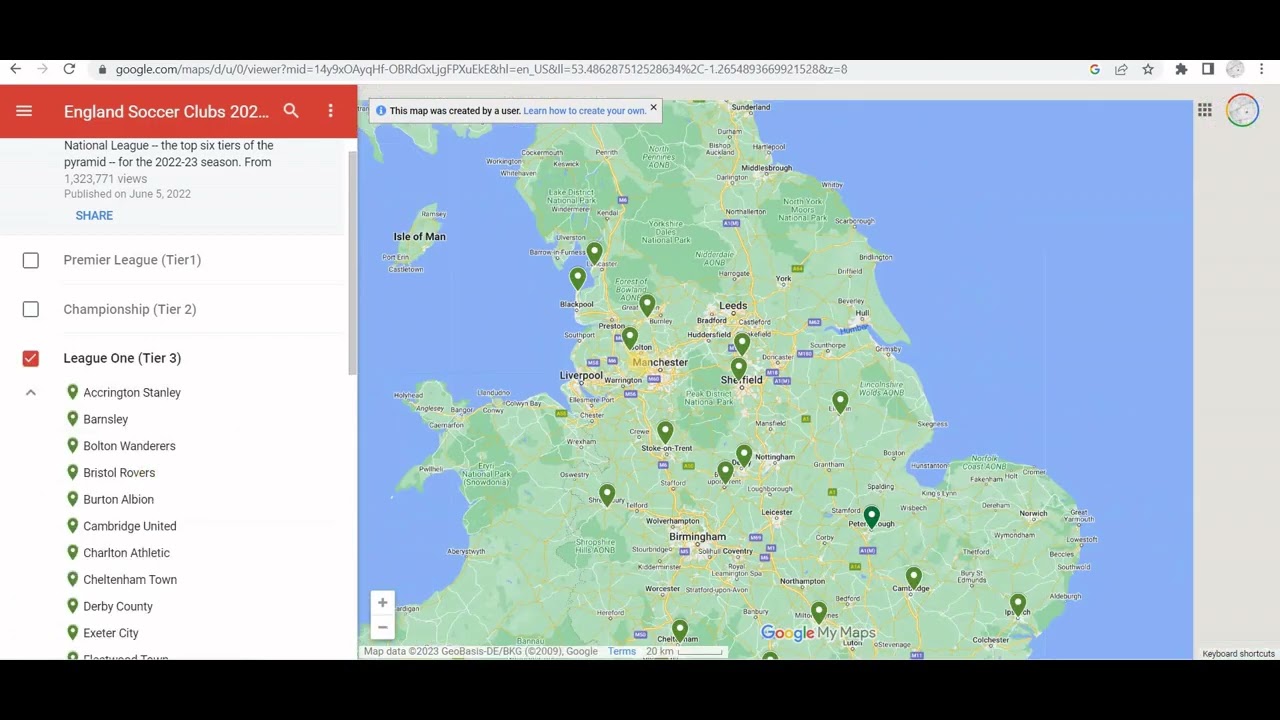Enable the Premier League (Tier1) layer checkbox
The height and width of the screenshot is (720, 1280).
pyautogui.click(x=31, y=260)
